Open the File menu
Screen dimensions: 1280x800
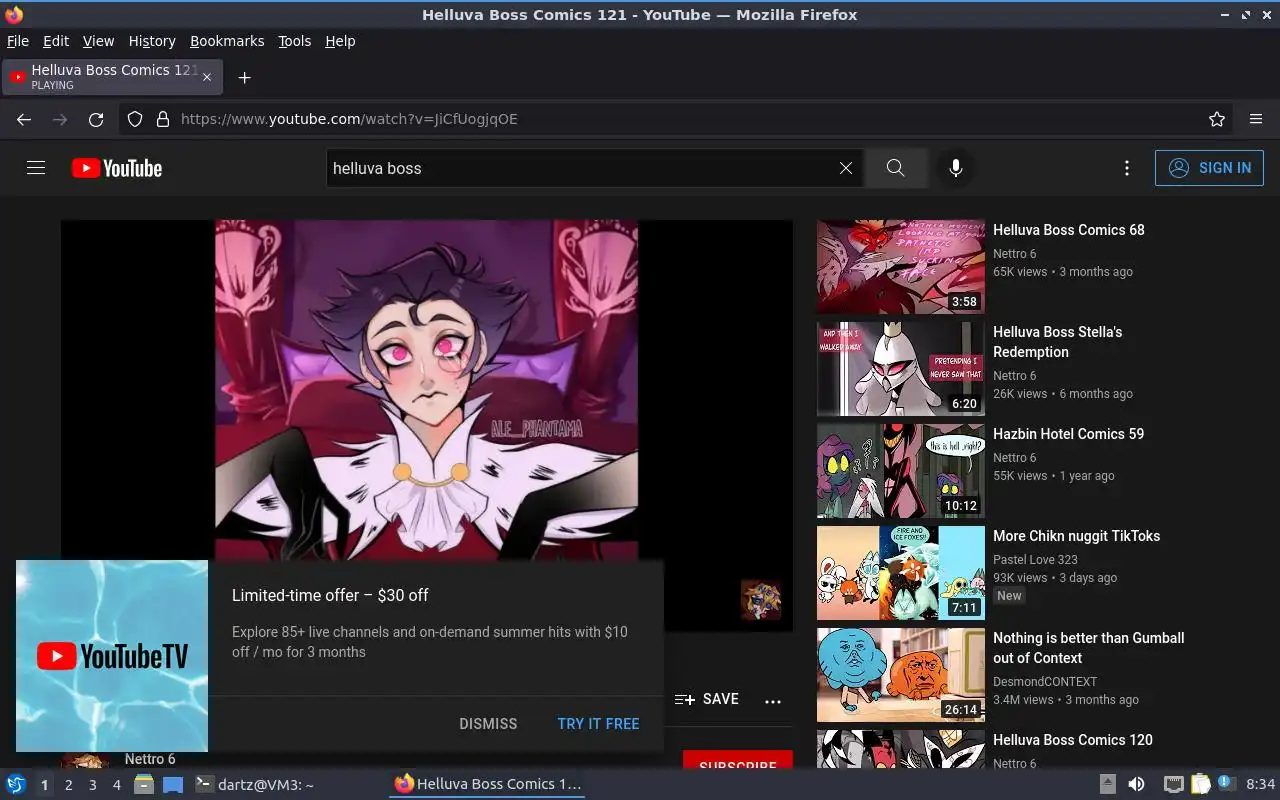click(x=18, y=41)
